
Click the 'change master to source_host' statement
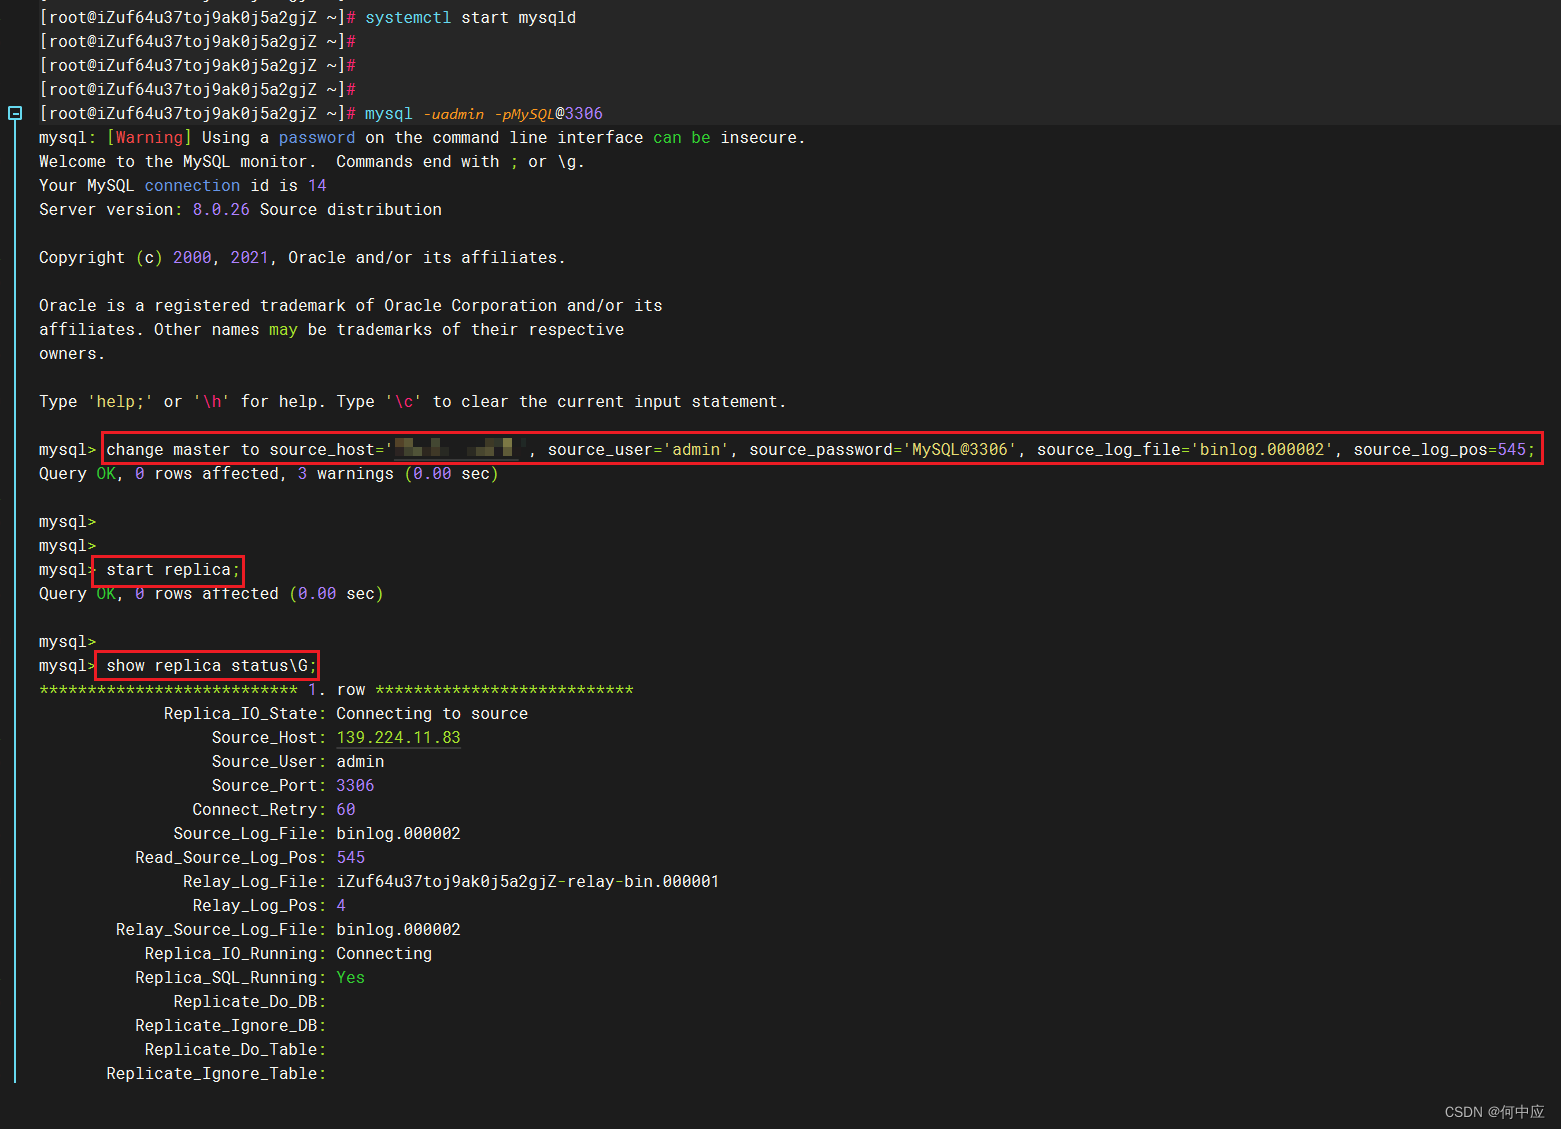(x=821, y=450)
